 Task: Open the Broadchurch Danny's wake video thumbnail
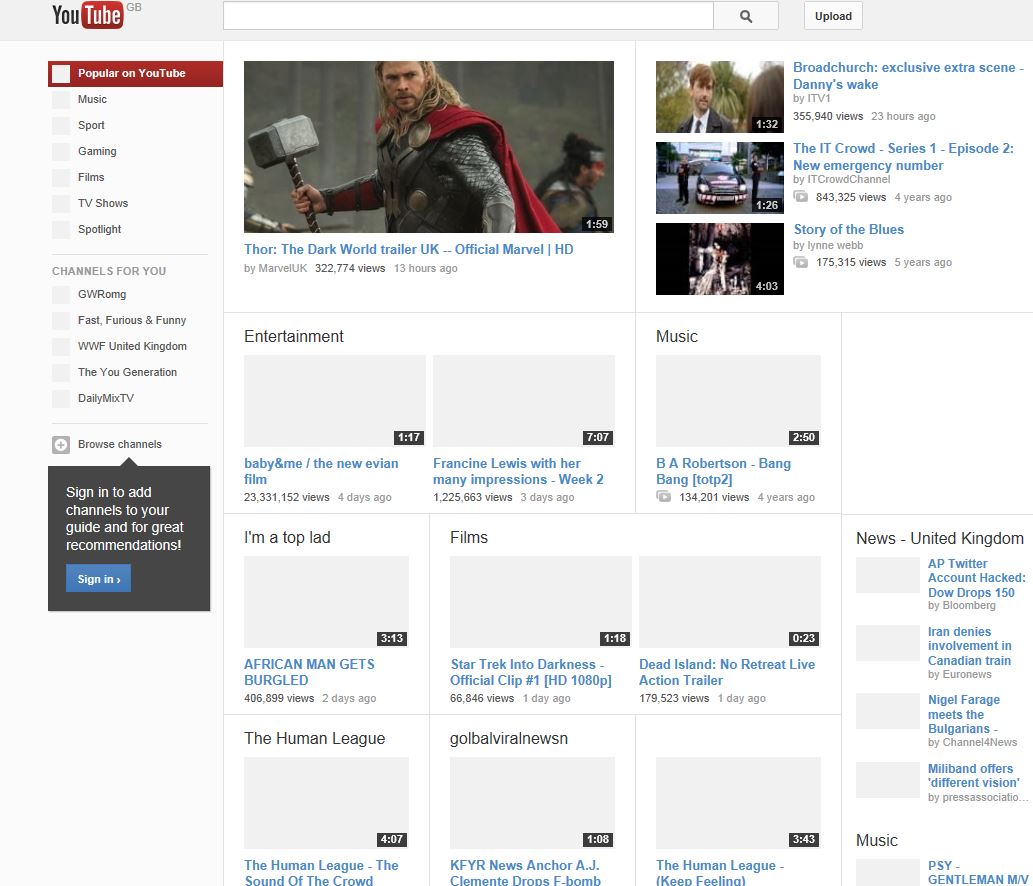click(x=719, y=97)
